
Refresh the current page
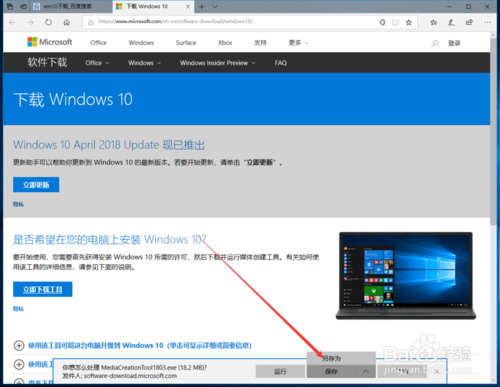(x=49, y=22)
